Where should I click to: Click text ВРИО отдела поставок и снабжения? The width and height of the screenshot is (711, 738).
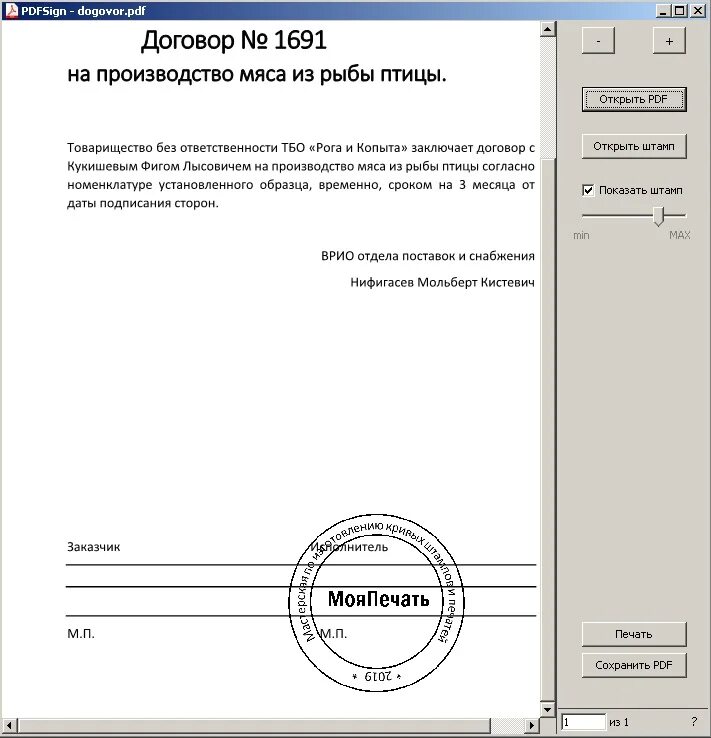click(x=428, y=256)
